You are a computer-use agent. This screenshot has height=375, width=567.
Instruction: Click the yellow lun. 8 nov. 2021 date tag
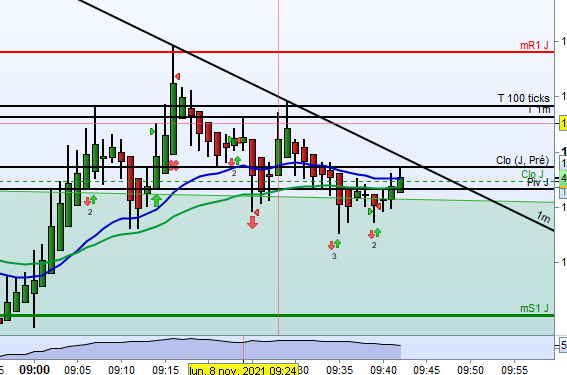[243, 370]
